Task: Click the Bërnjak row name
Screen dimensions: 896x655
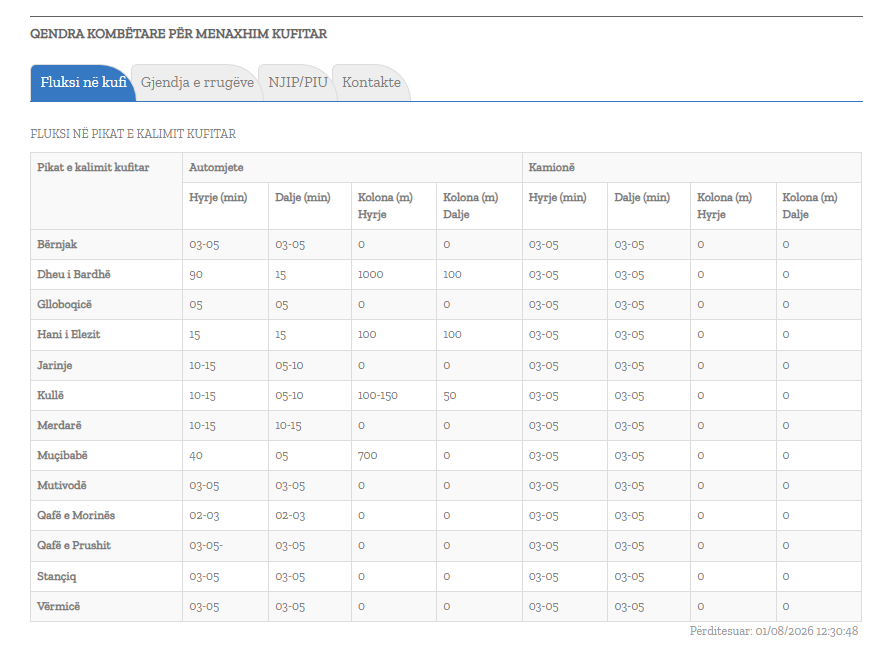Action: click(x=57, y=245)
